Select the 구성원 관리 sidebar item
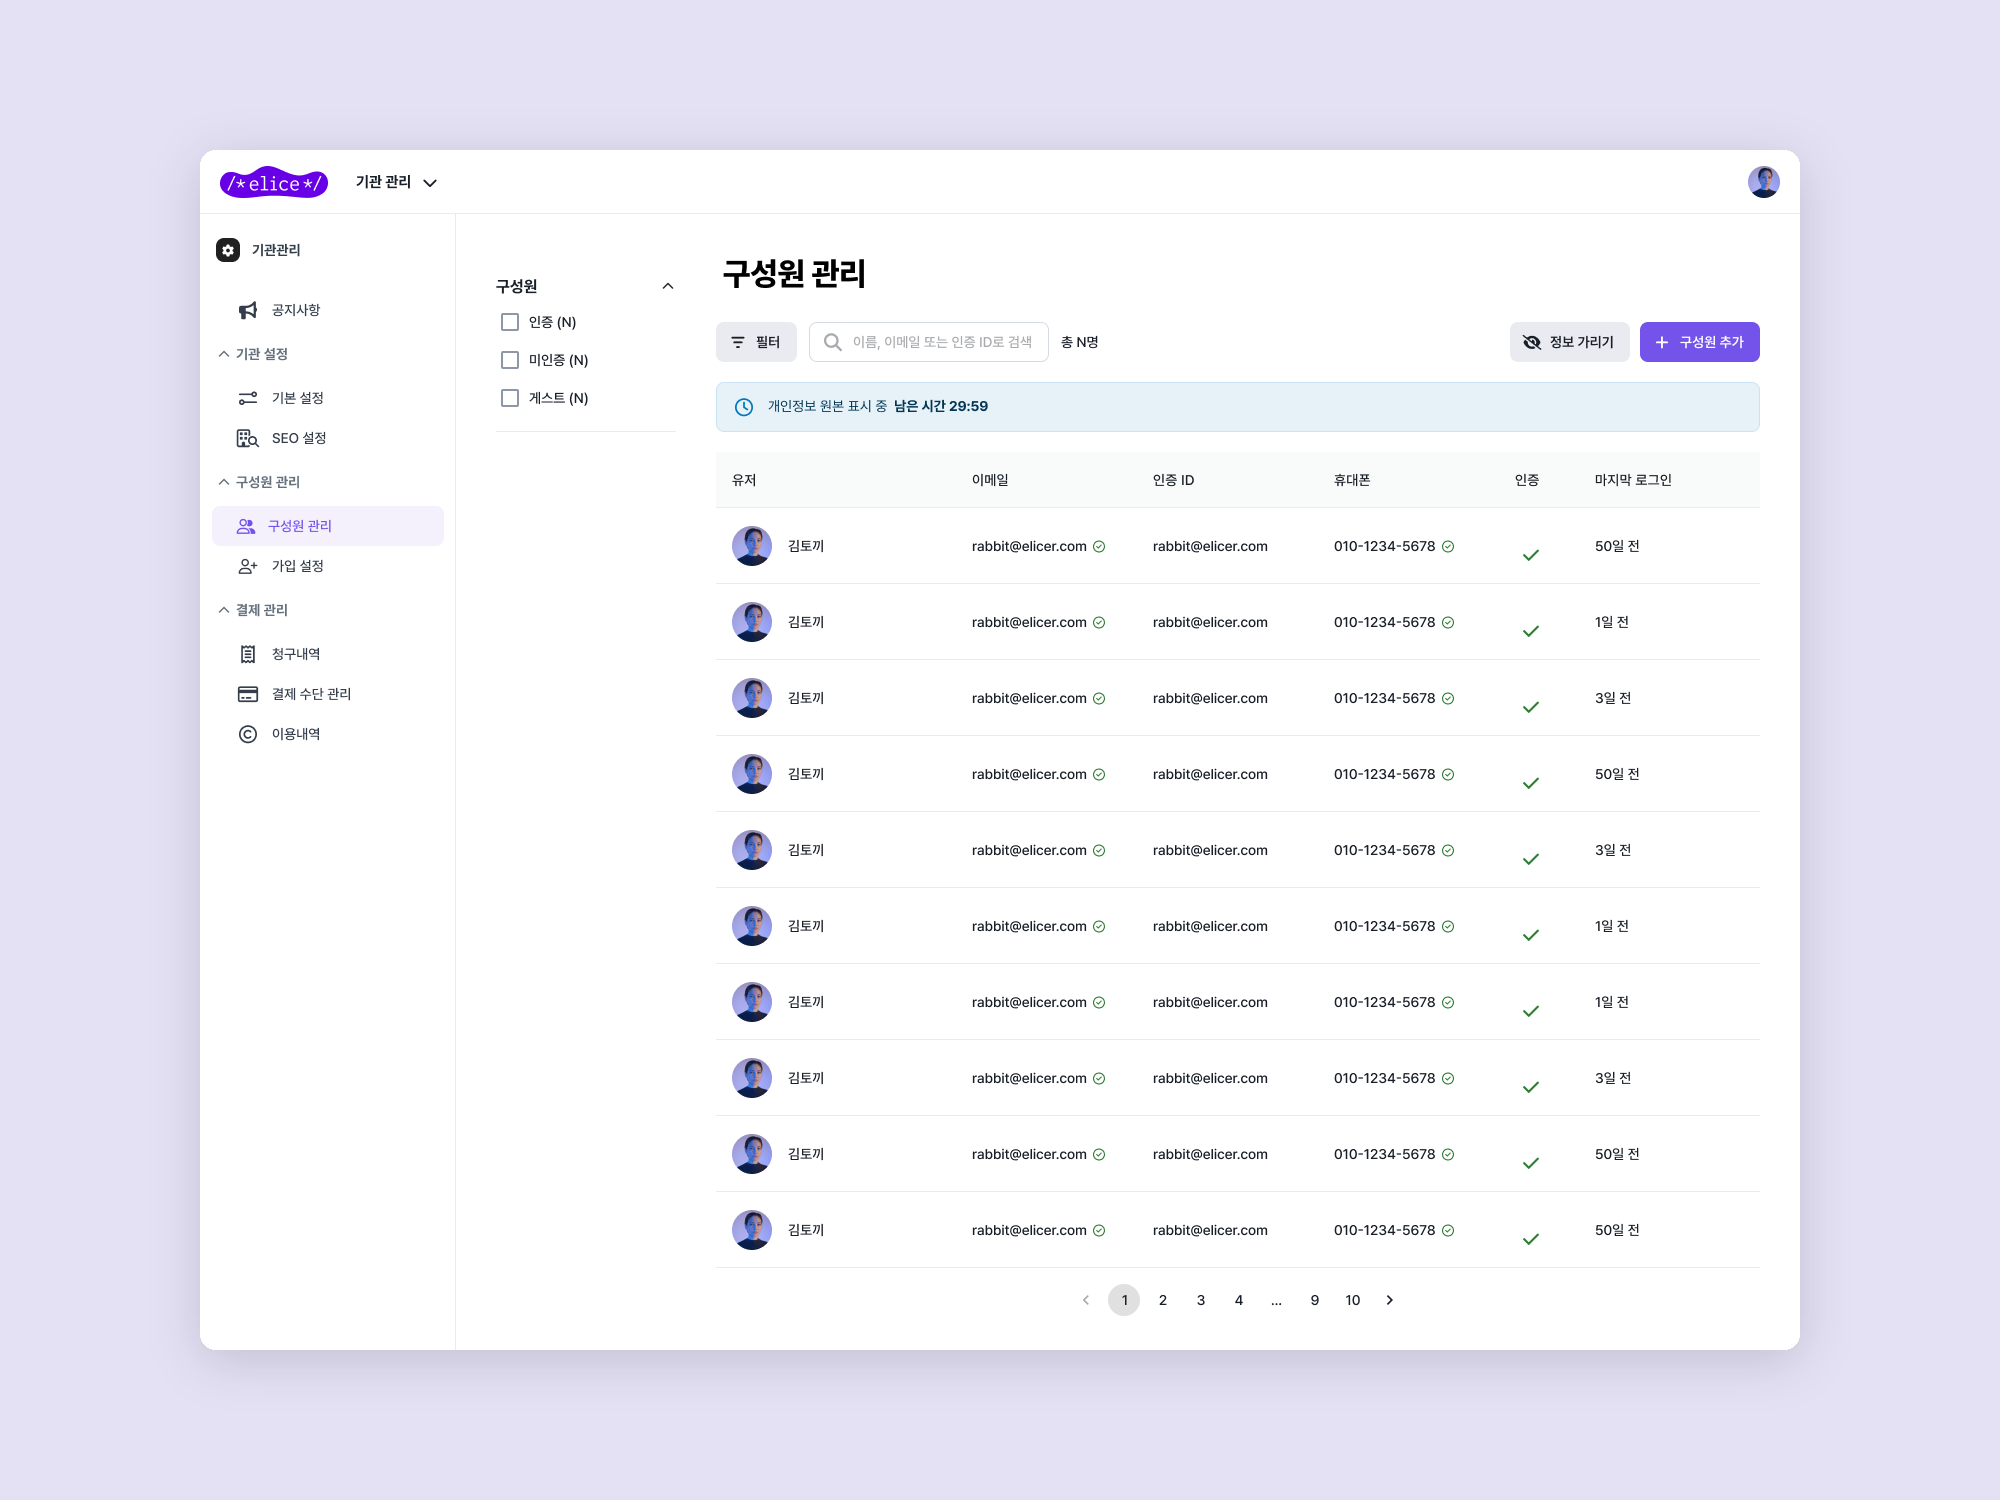The width and height of the screenshot is (2000, 1500). click(328, 526)
